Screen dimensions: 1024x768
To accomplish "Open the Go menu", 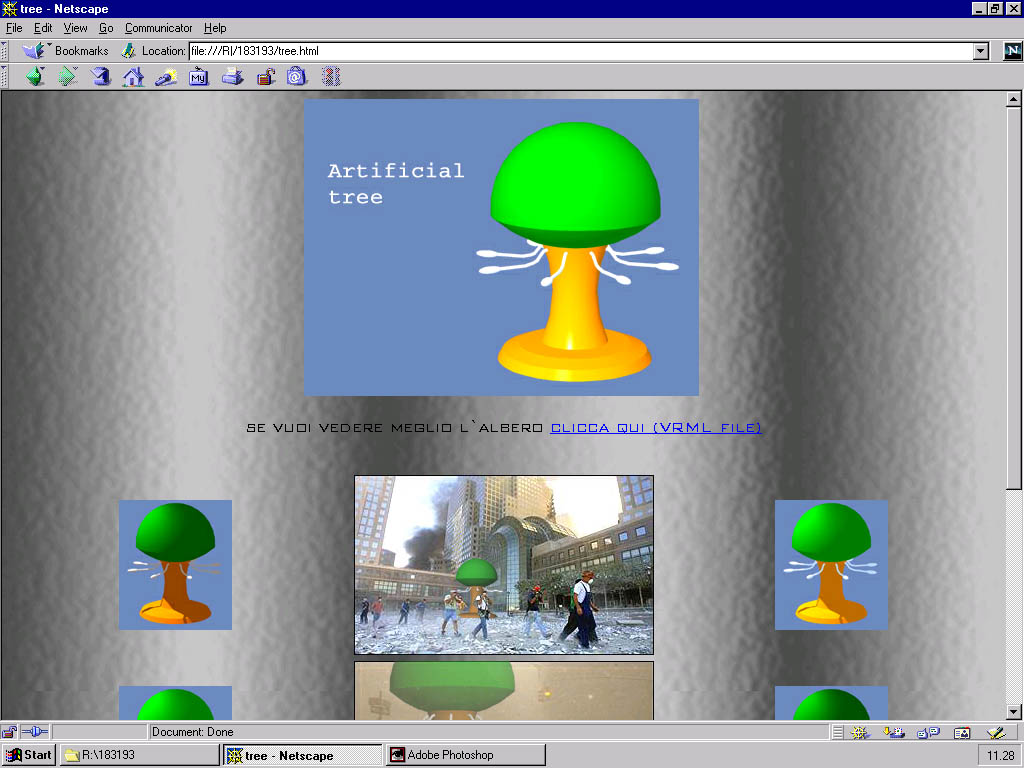I will pyautogui.click(x=106, y=28).
